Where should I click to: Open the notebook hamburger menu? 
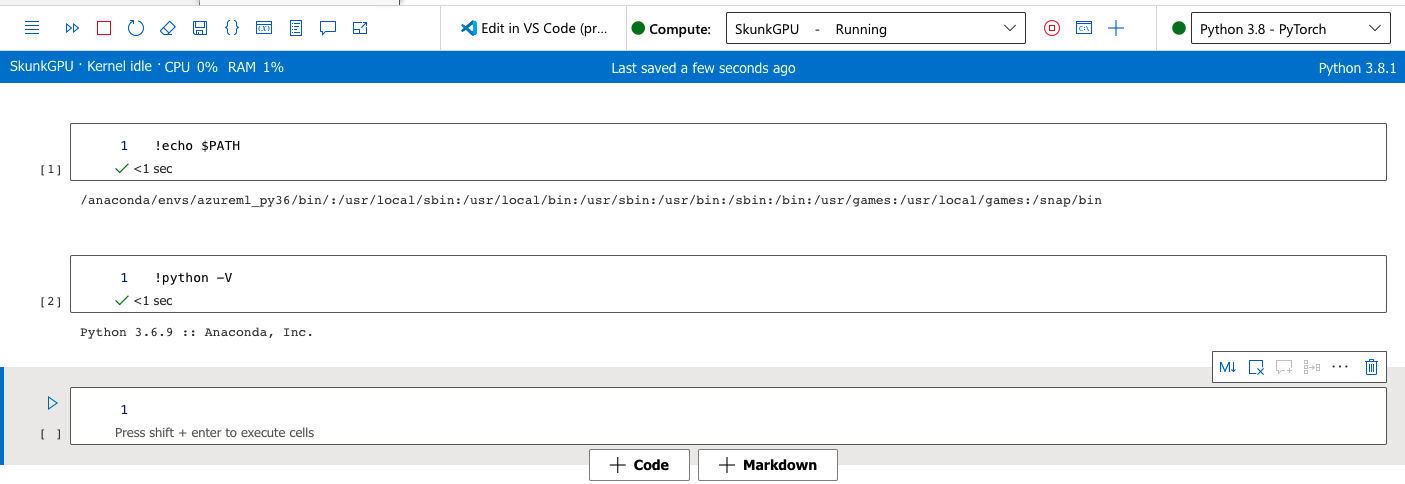pos(31,29)
